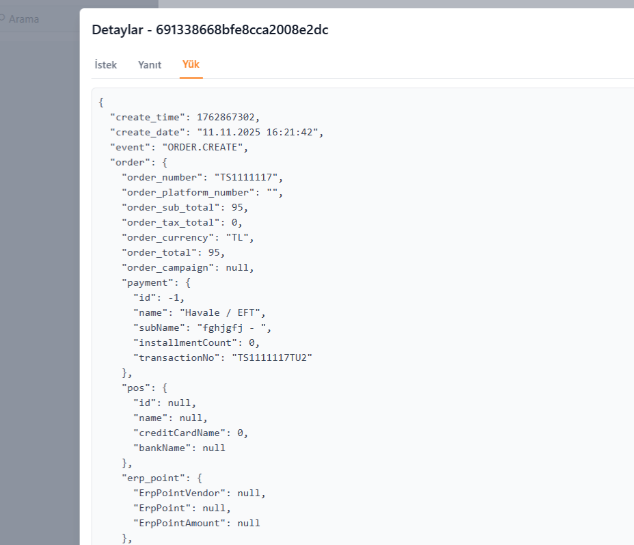634x545 pixels.
Task: Click the "pos" object key
Action: pyautogui.click(x=137, y=387)
